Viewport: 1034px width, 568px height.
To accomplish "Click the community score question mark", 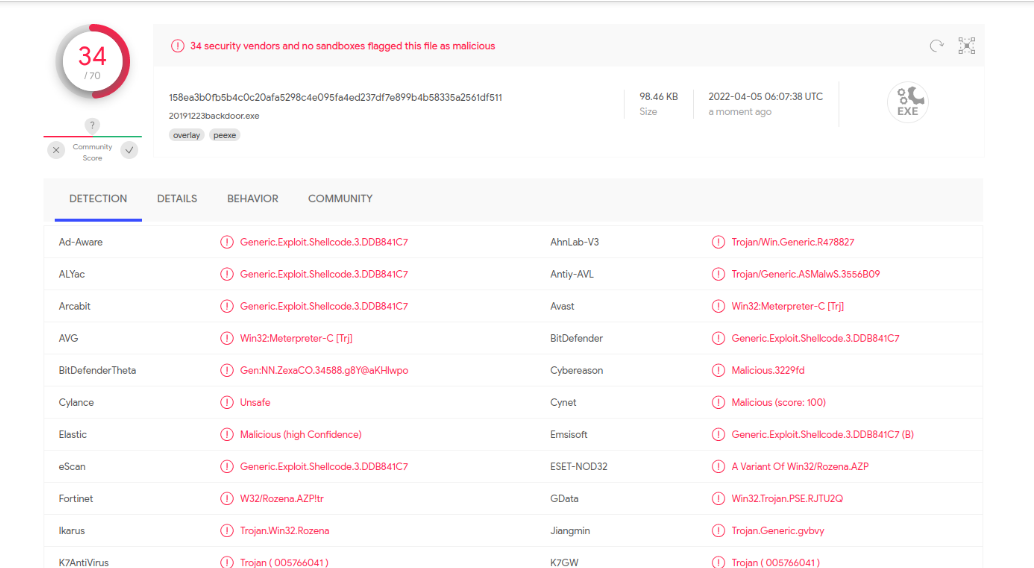I will pyautogui.click(x=92, y=125).
